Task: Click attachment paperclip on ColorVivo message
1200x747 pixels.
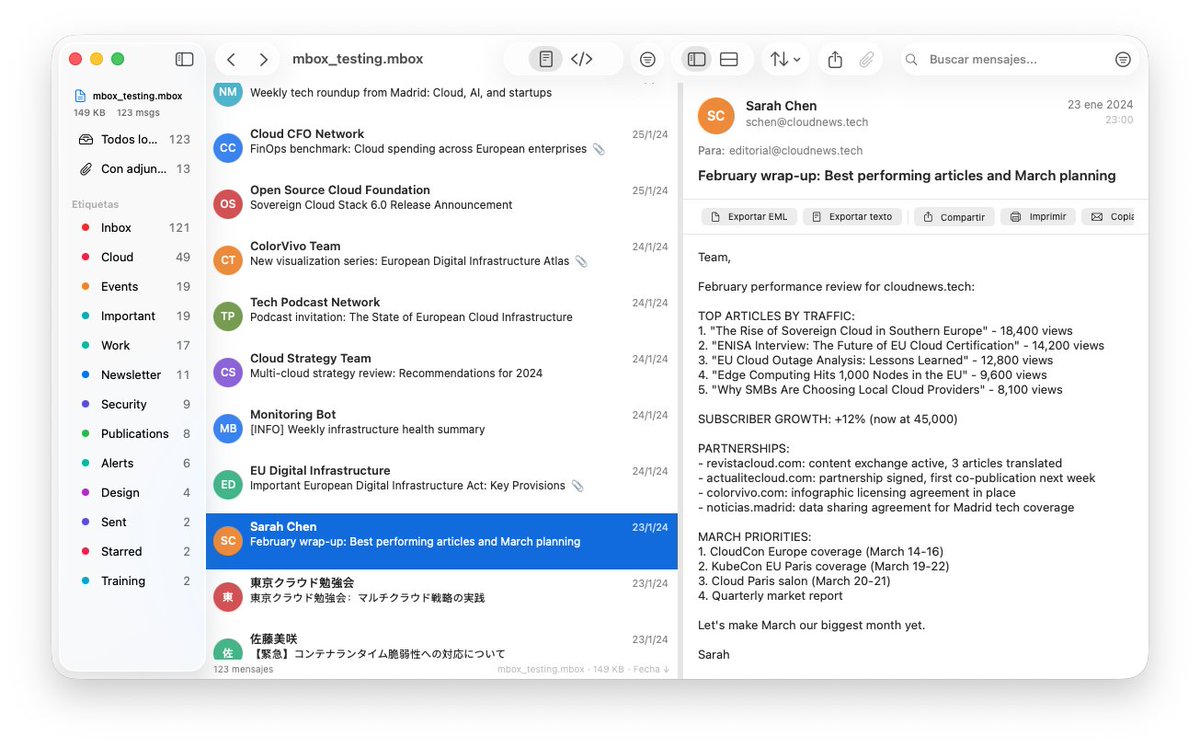Action: (581, 261)
